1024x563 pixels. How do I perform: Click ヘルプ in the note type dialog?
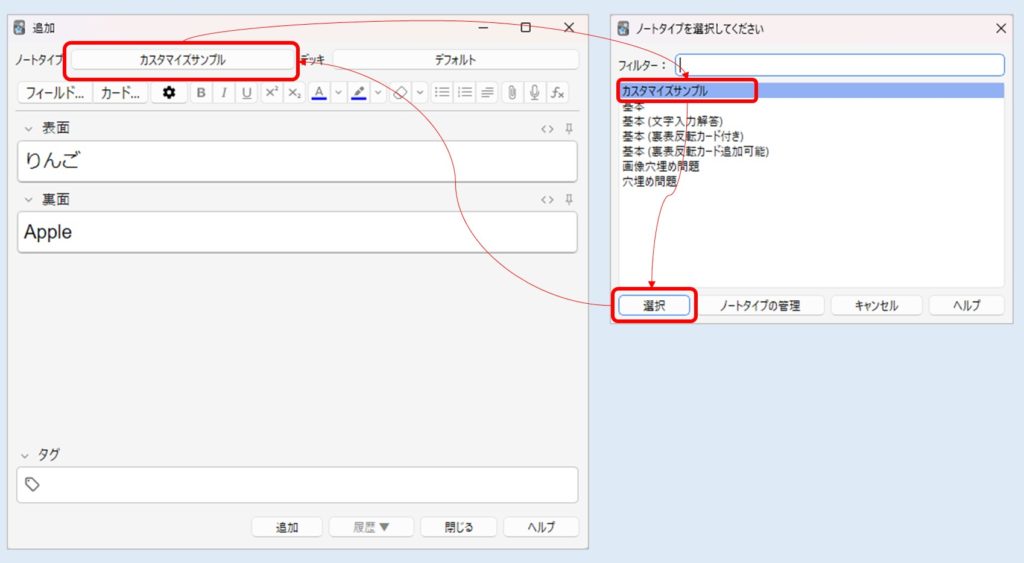[966, 306]
